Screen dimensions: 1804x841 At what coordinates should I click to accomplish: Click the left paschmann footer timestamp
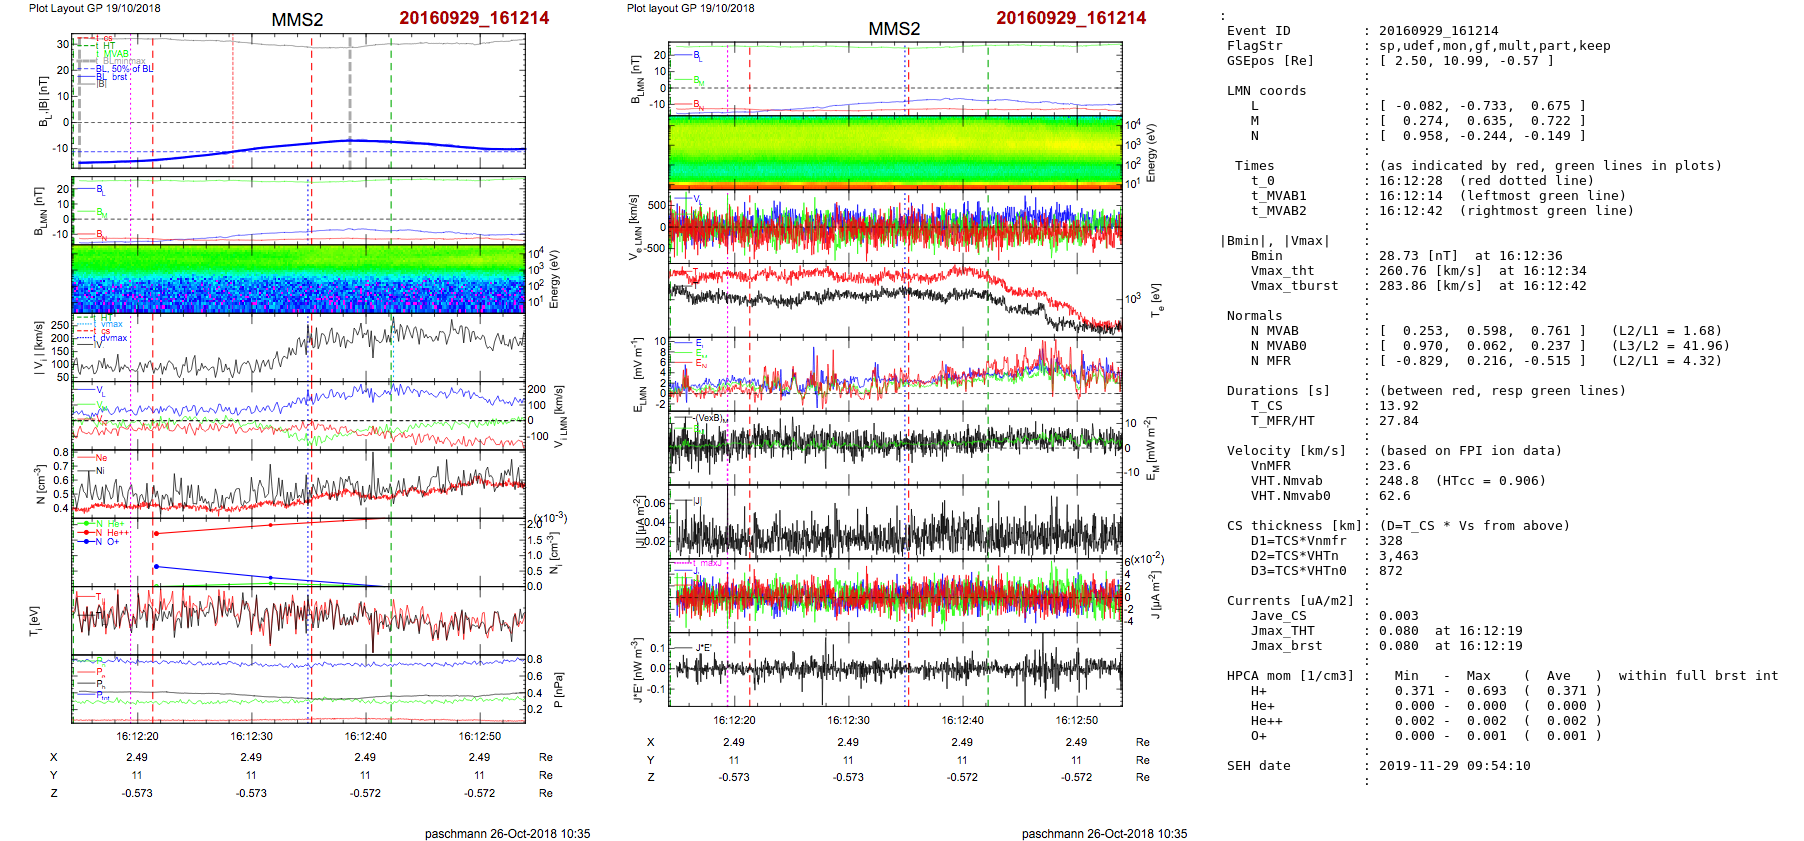pos(507,833)
